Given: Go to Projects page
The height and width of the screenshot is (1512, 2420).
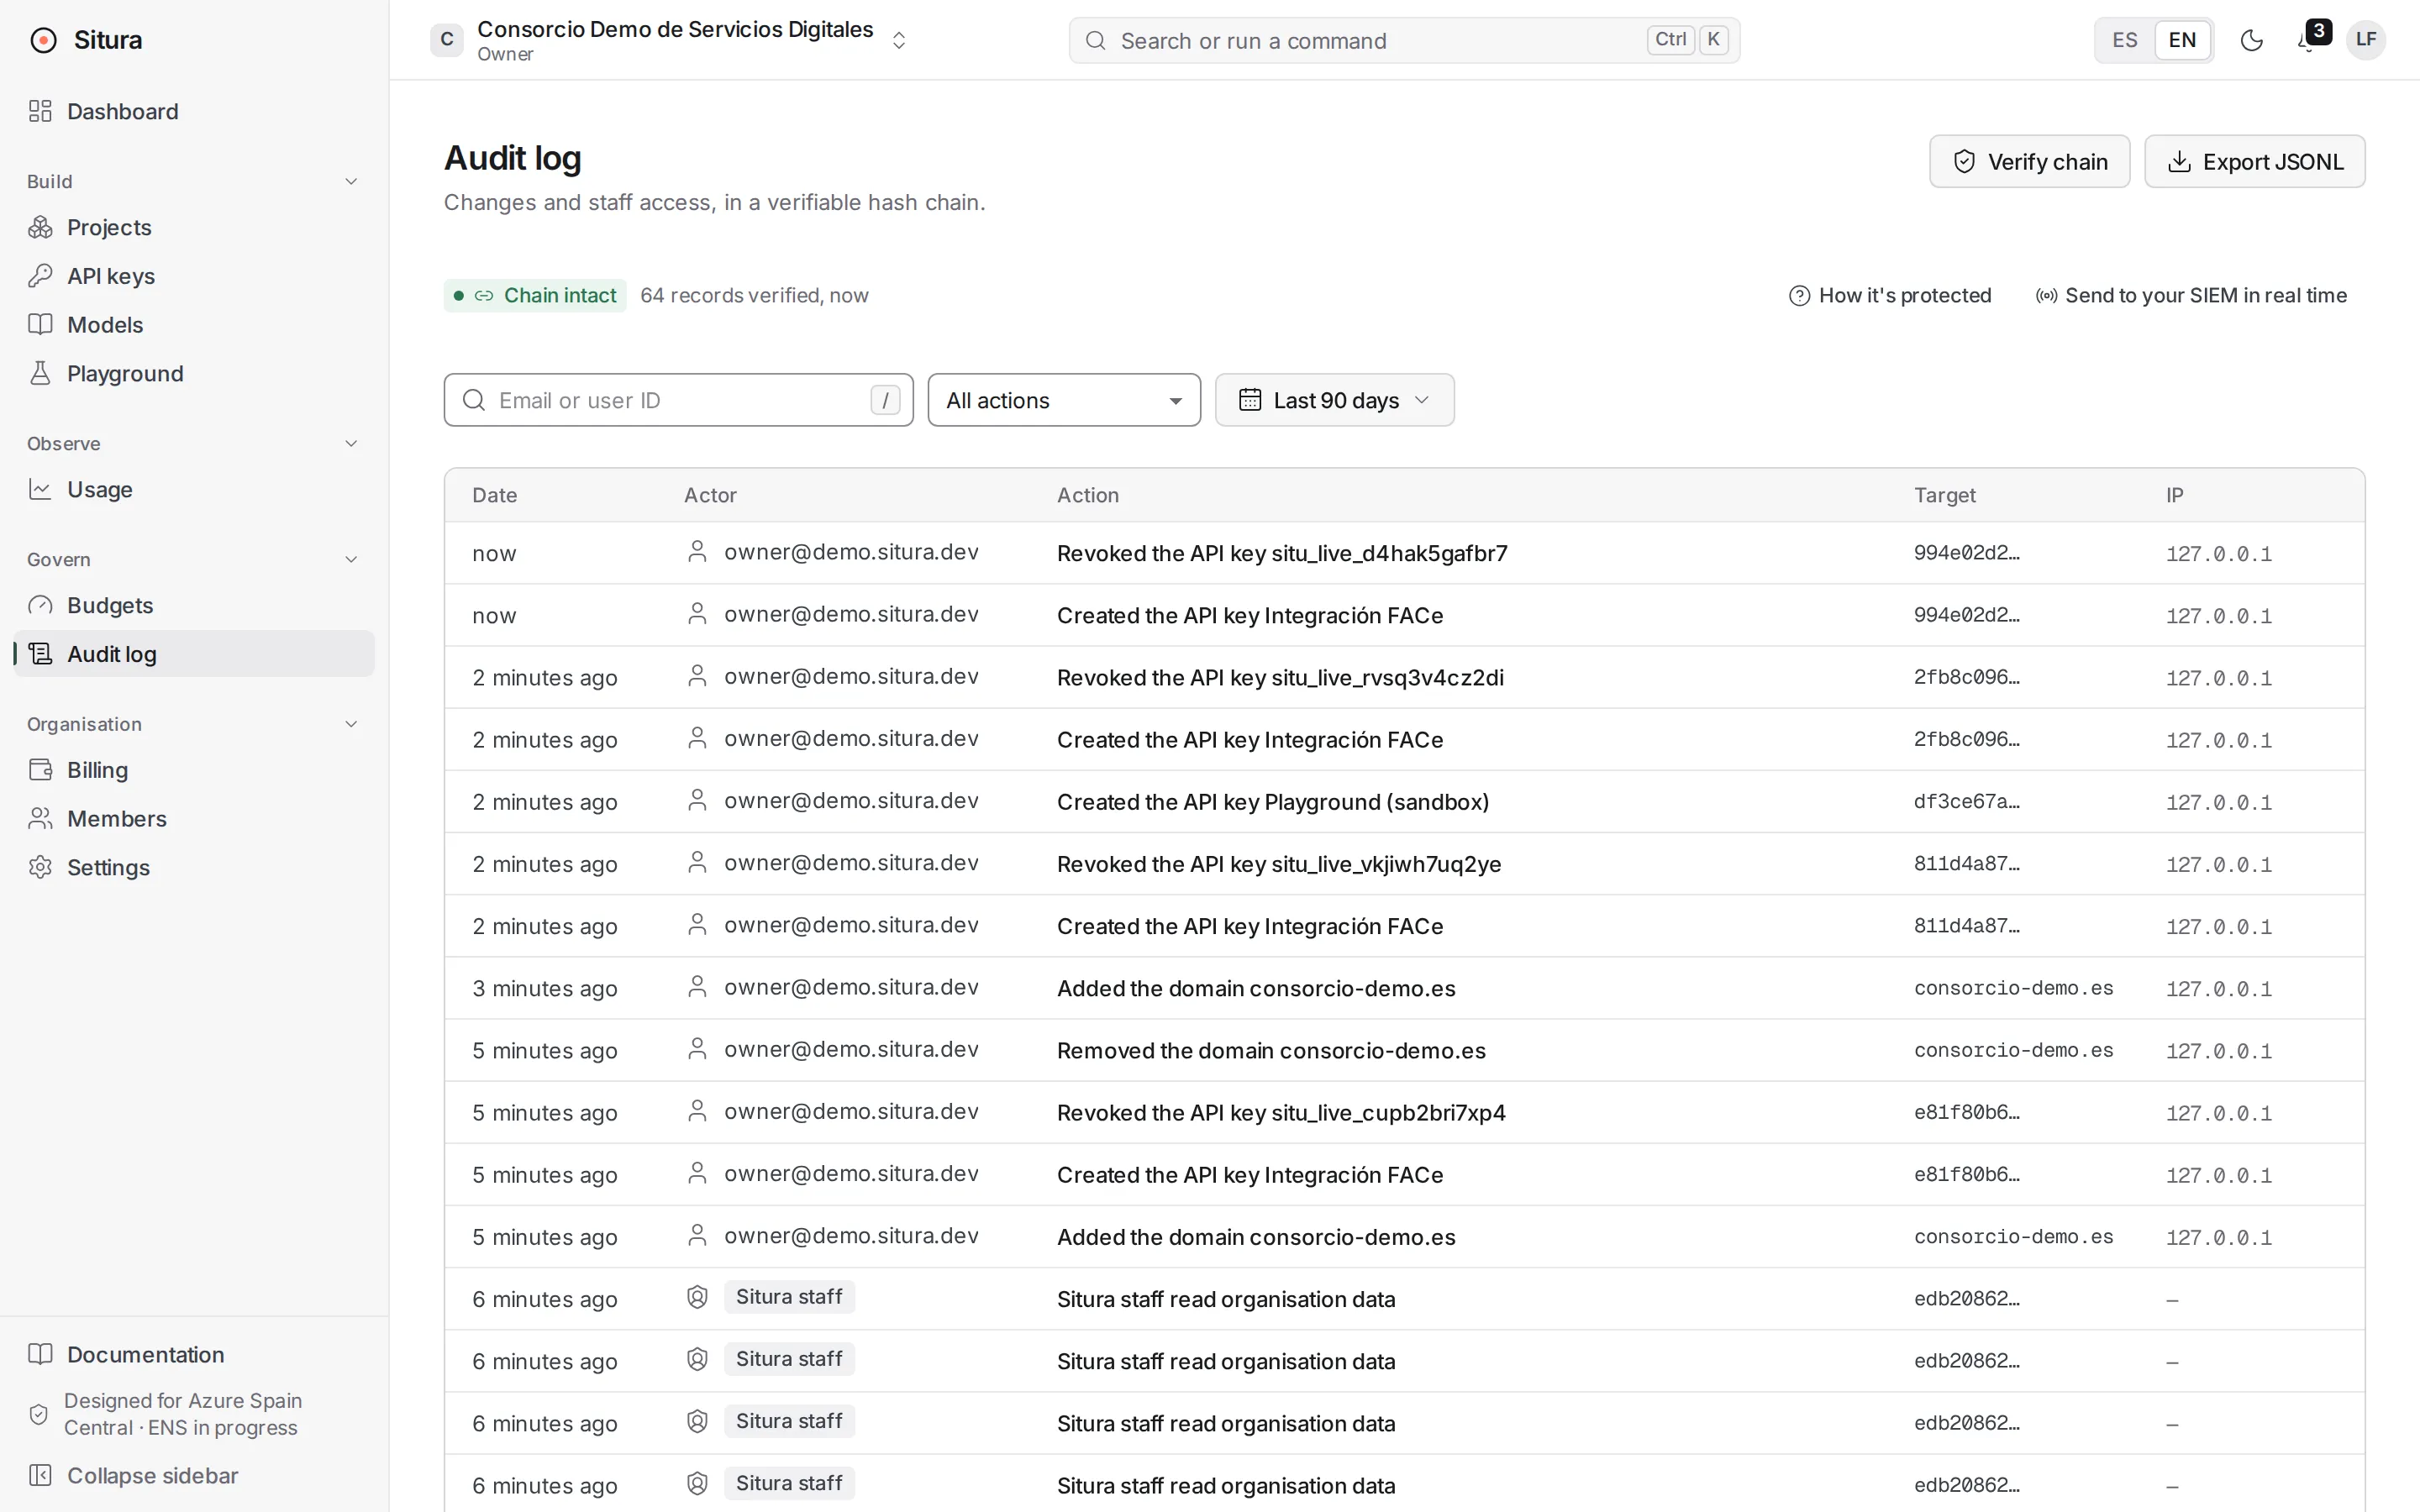Looking at the screenshot, I should 194,227.
